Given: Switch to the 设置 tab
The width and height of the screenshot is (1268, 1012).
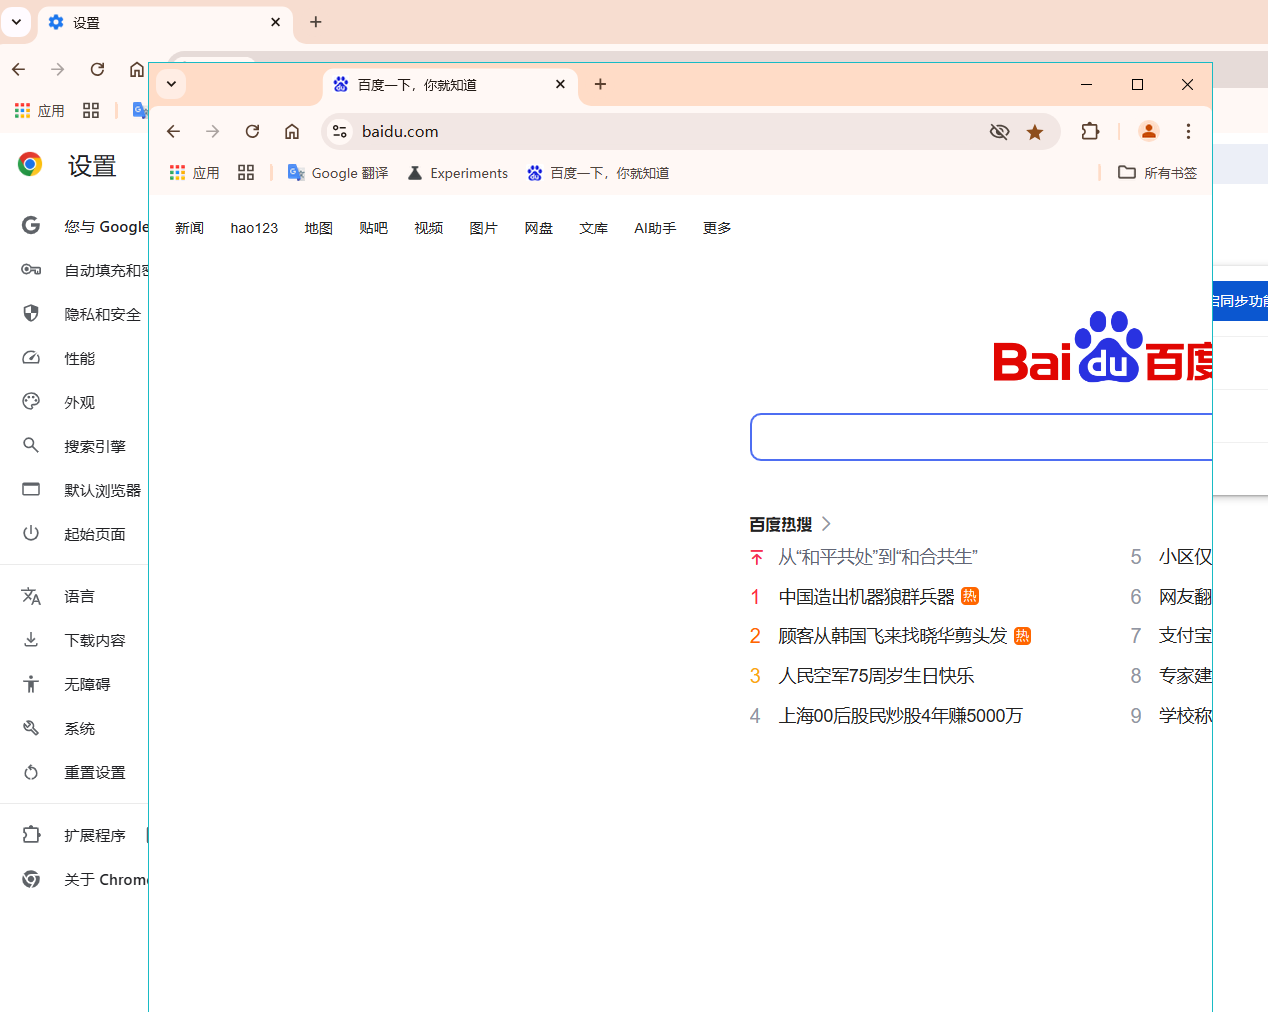Looking at the screenshot, I should point(165,23).
